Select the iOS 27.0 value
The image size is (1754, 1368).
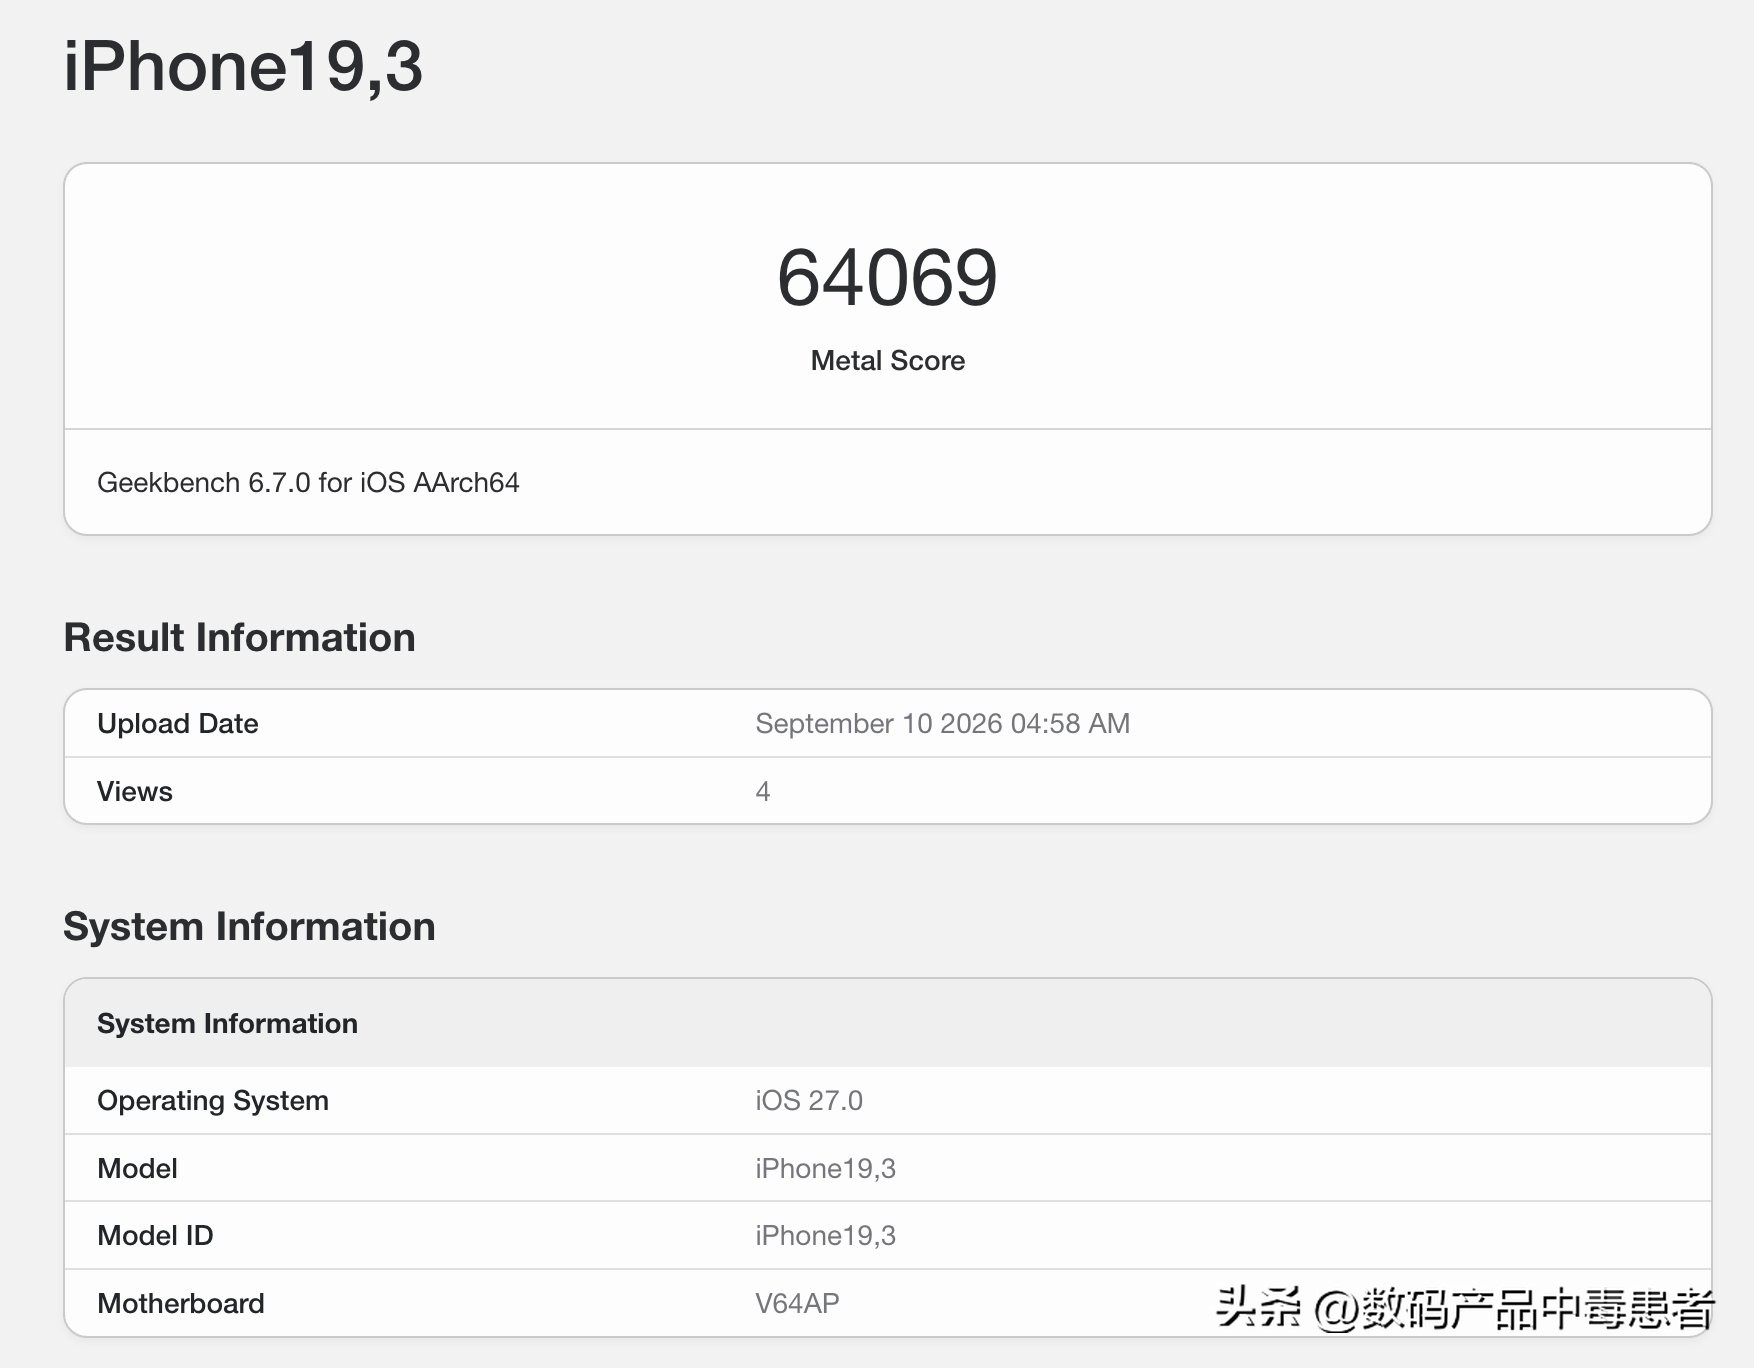808,1100
